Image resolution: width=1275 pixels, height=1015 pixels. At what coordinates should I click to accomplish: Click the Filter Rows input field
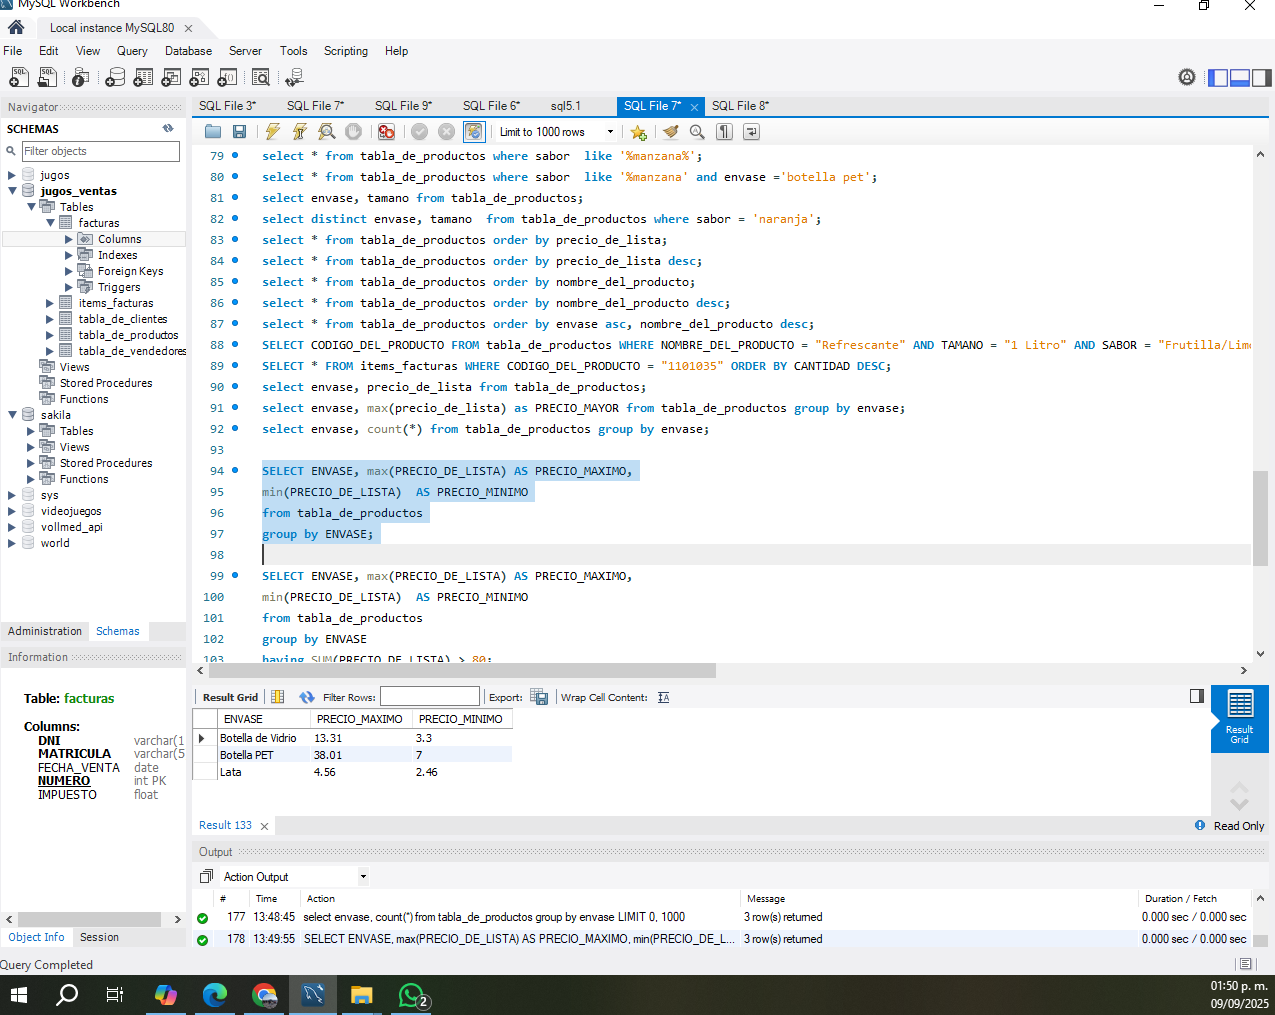click(430, 697)
